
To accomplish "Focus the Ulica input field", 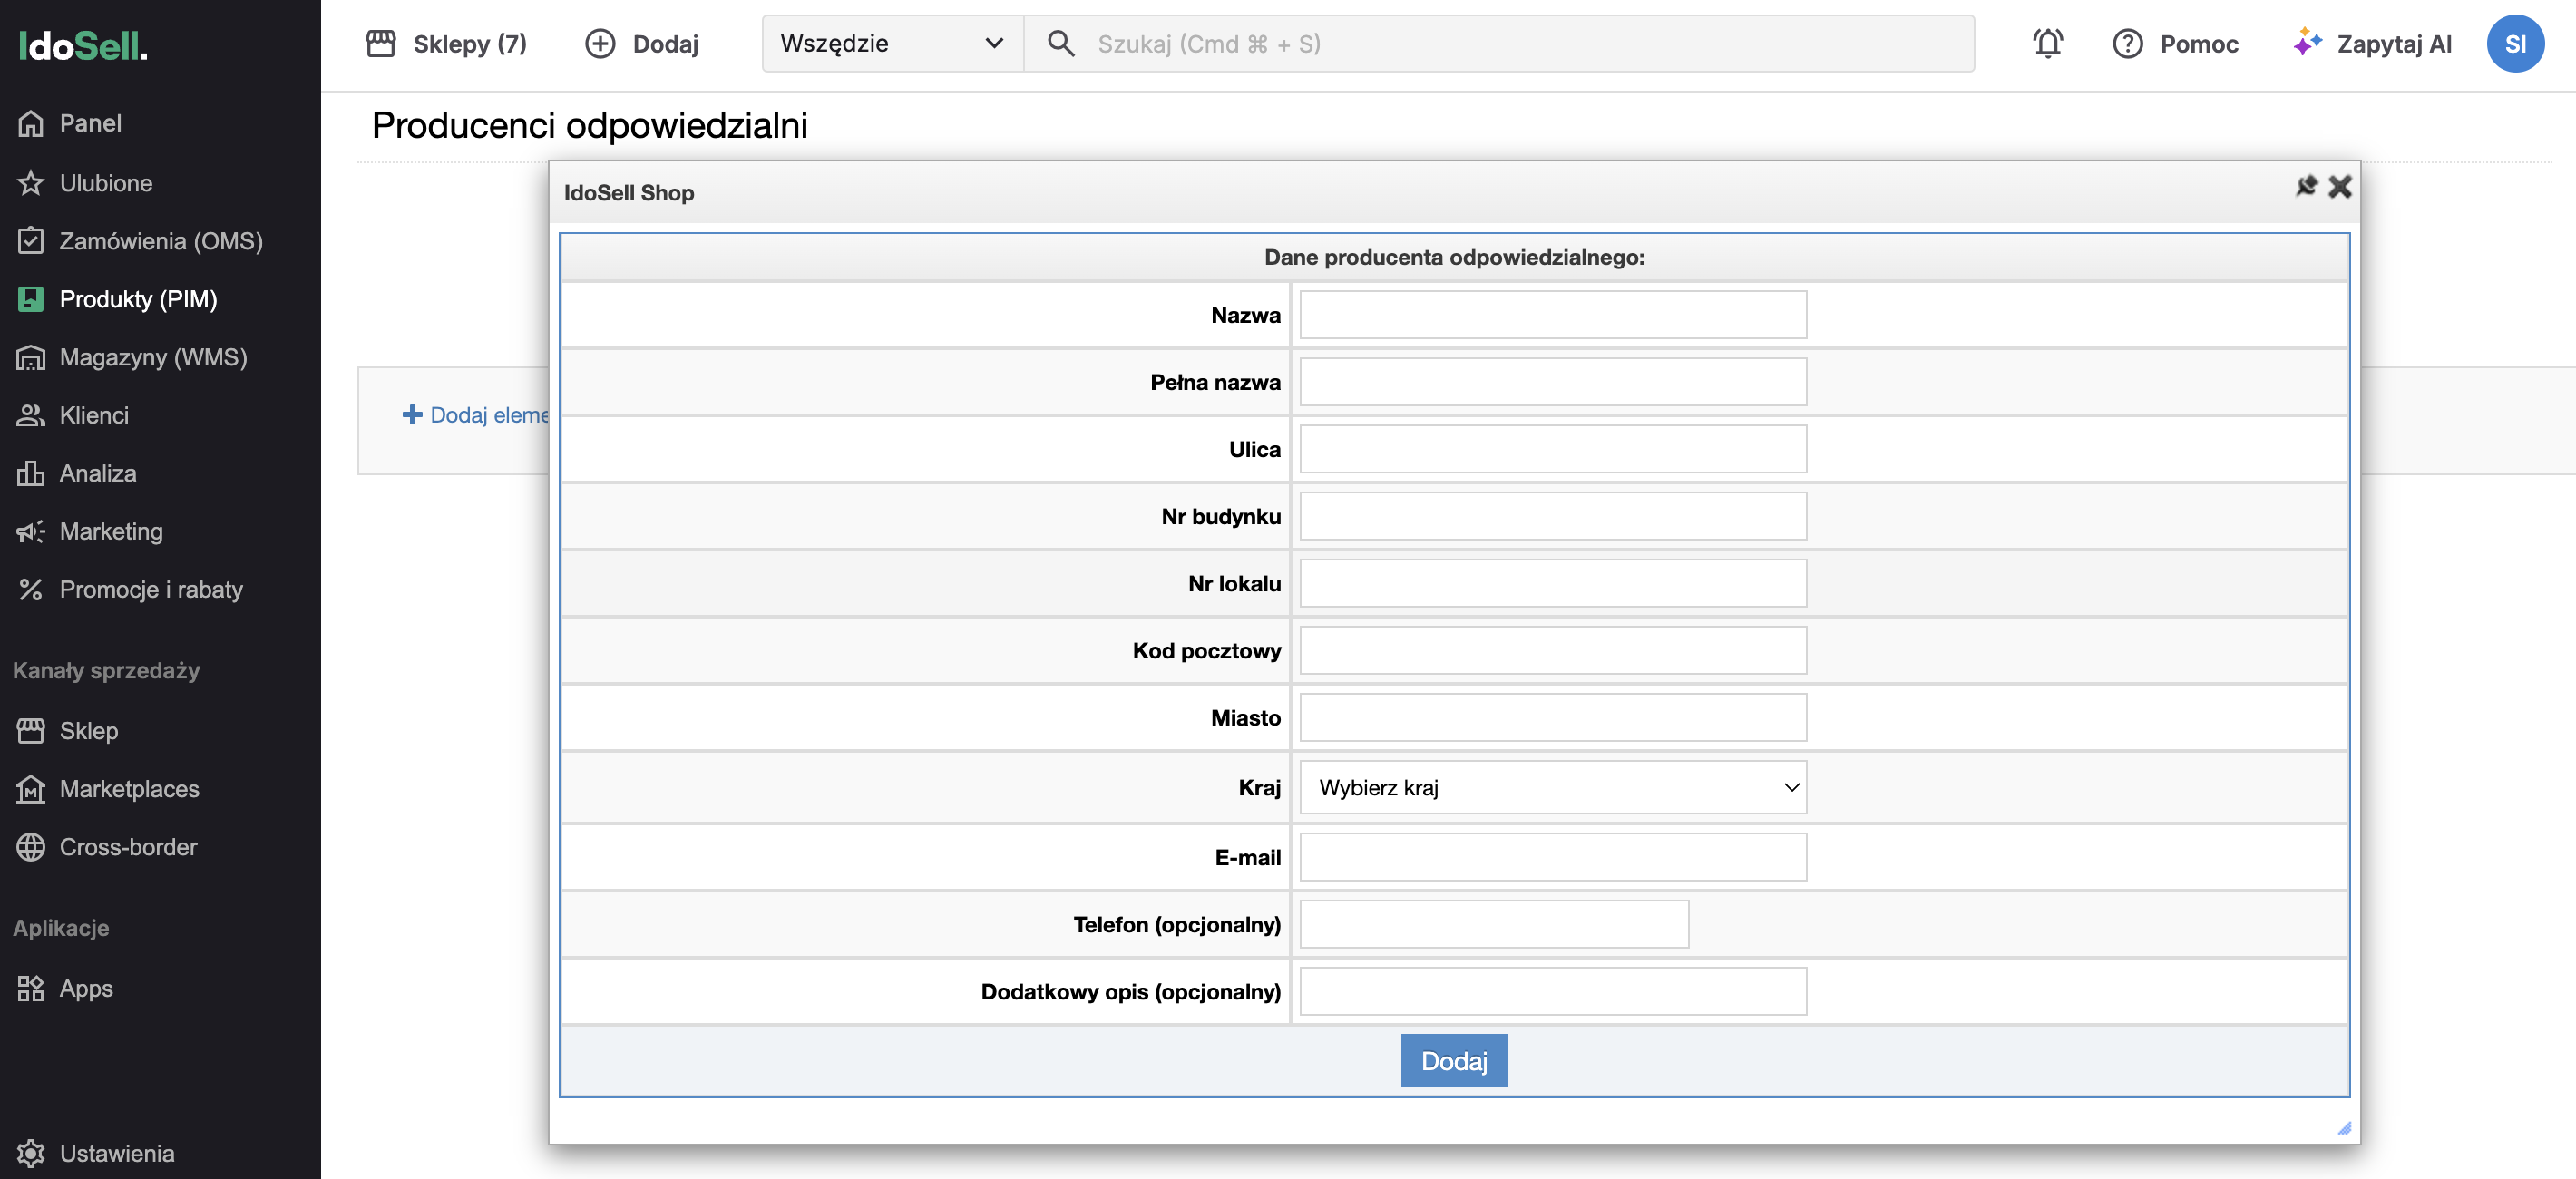I will point(1553,449).
